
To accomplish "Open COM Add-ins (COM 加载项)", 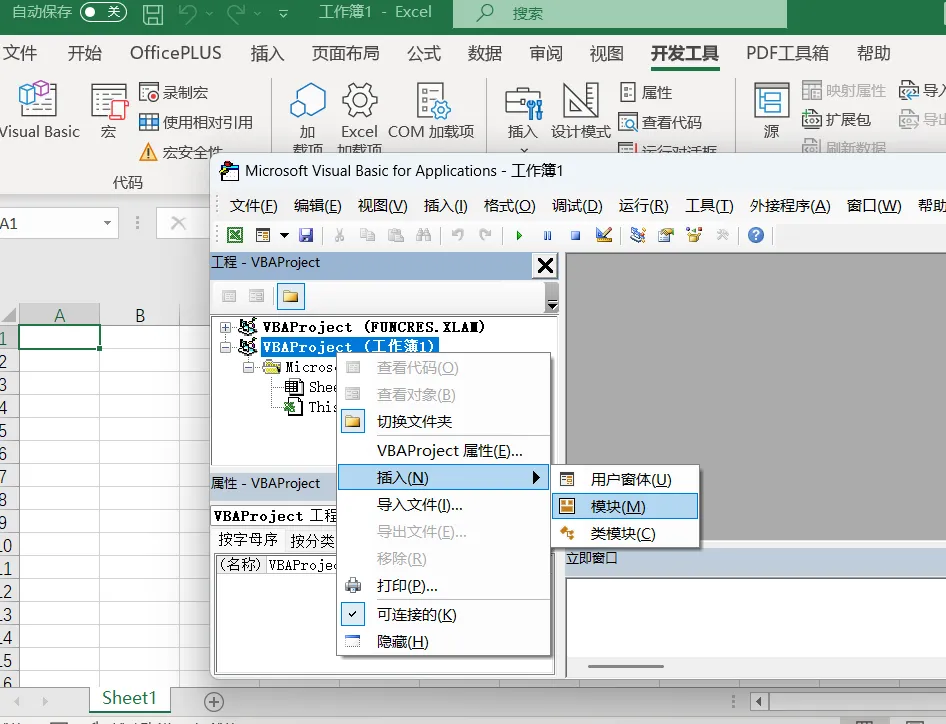I will tap(431, 111).
